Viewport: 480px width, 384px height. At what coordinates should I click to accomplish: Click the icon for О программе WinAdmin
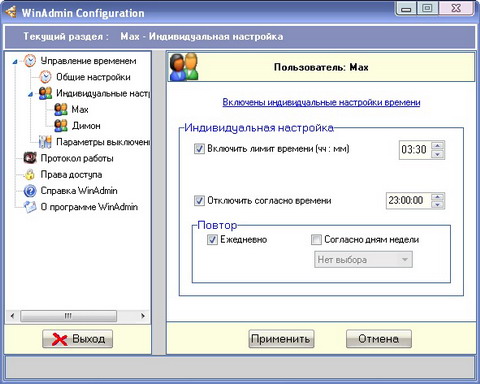30,207
